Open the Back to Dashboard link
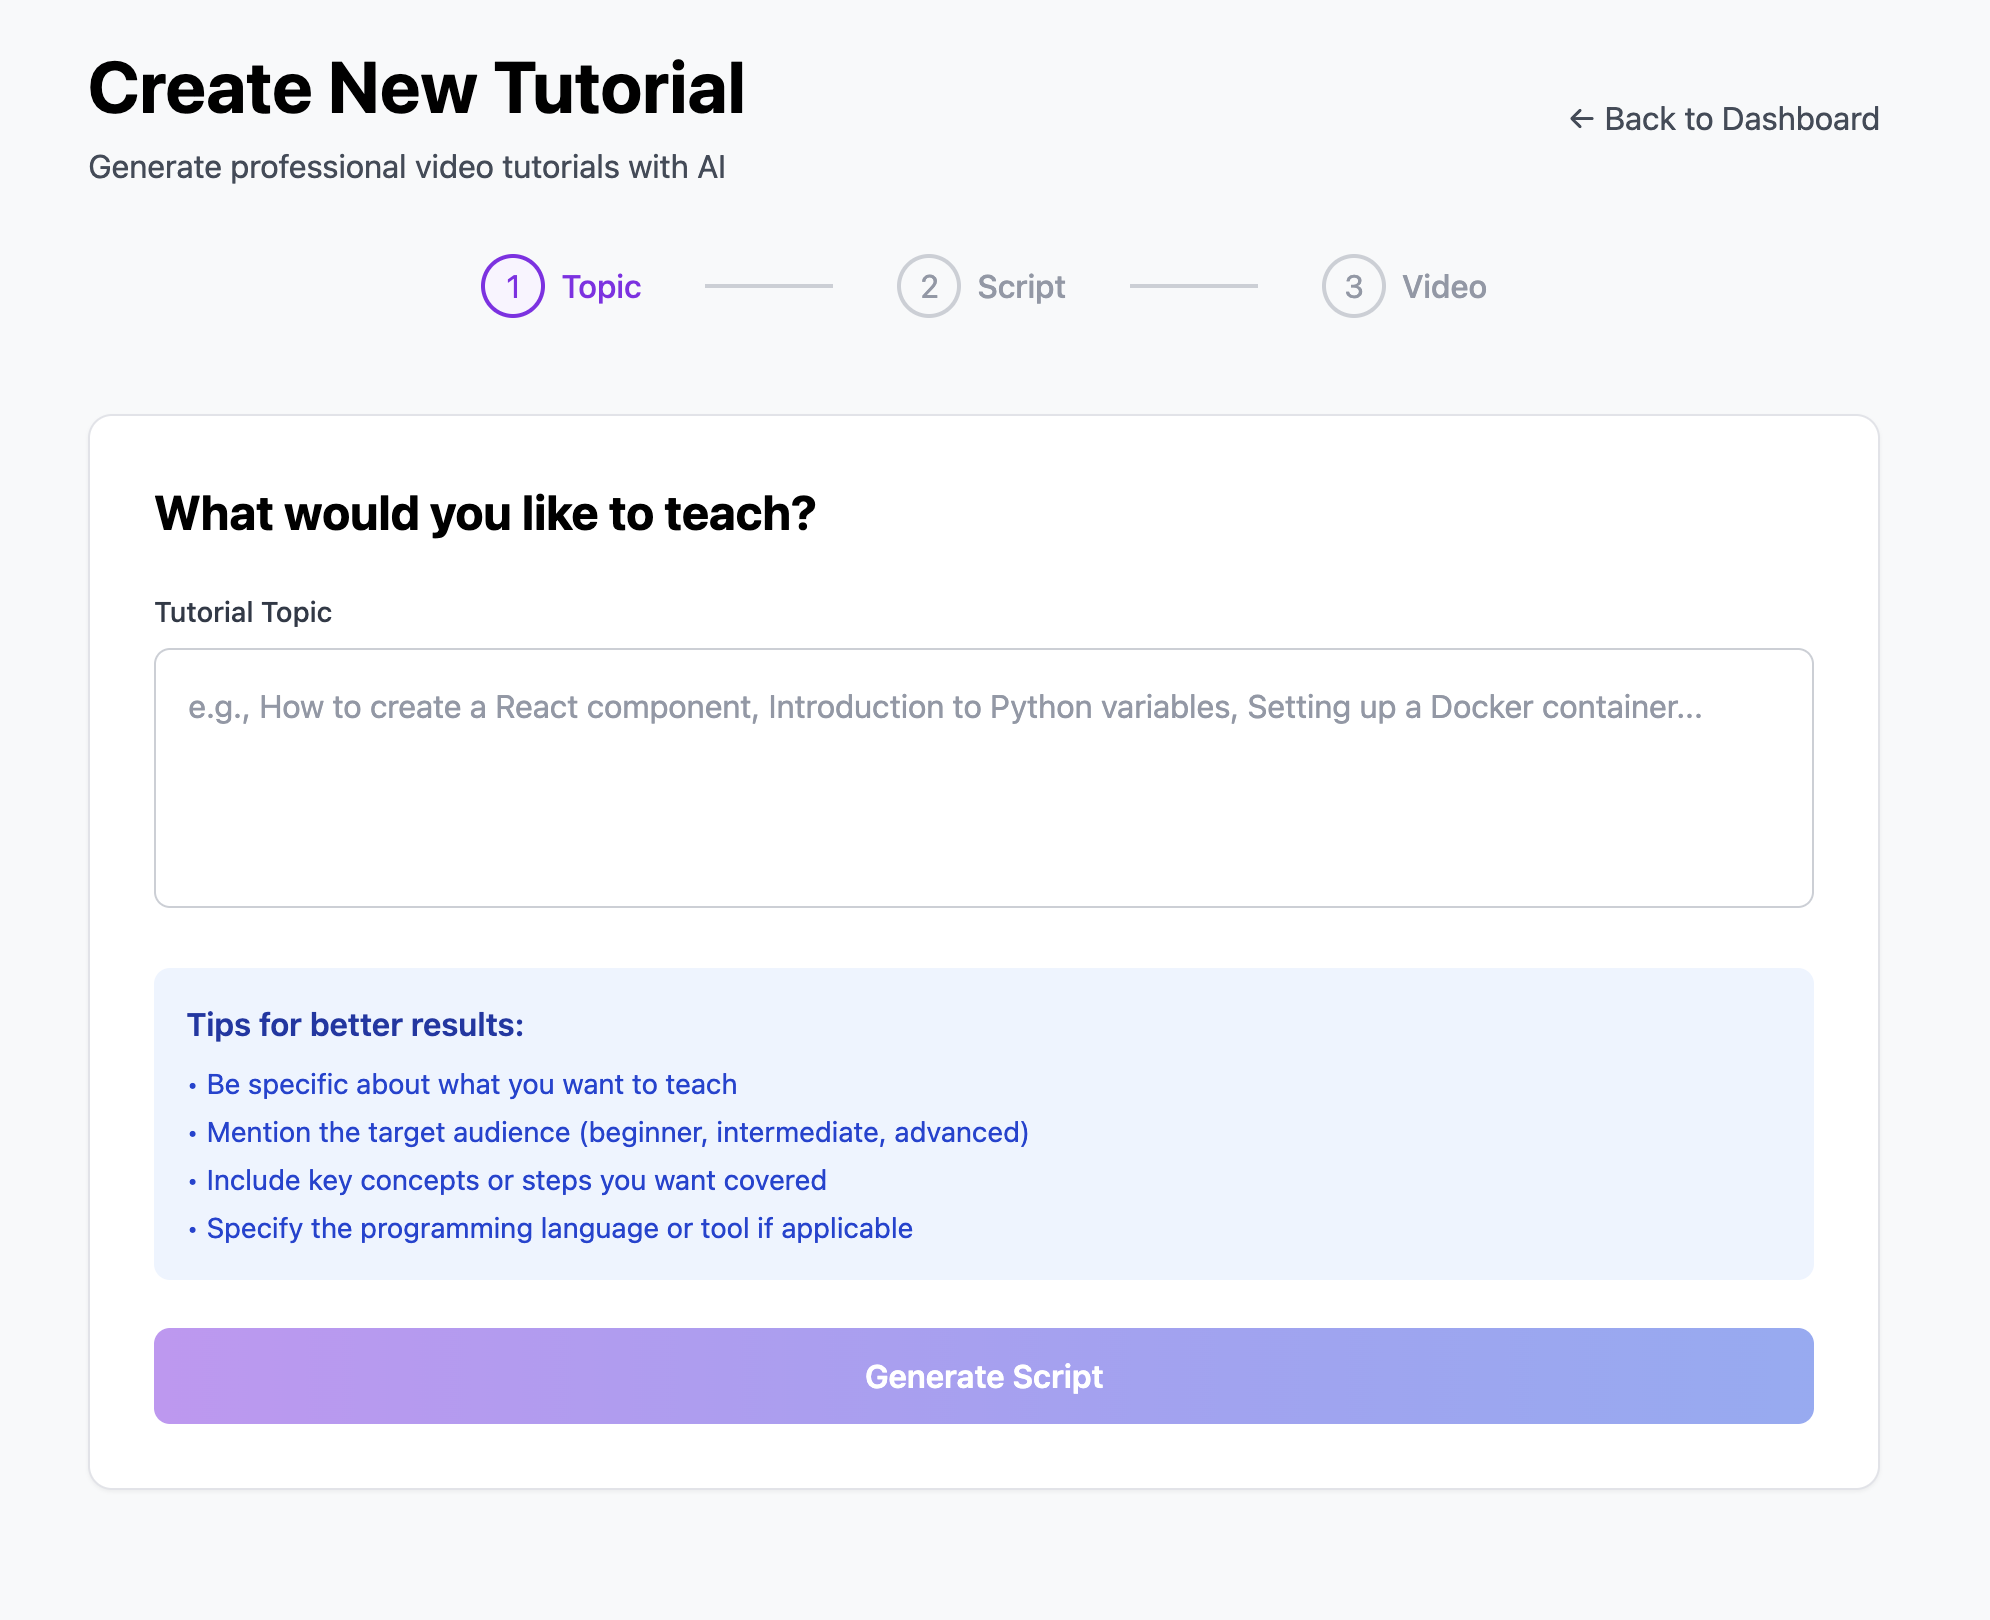Viewport: 1990px width, 1620px height. click(x=1740, y=119)
